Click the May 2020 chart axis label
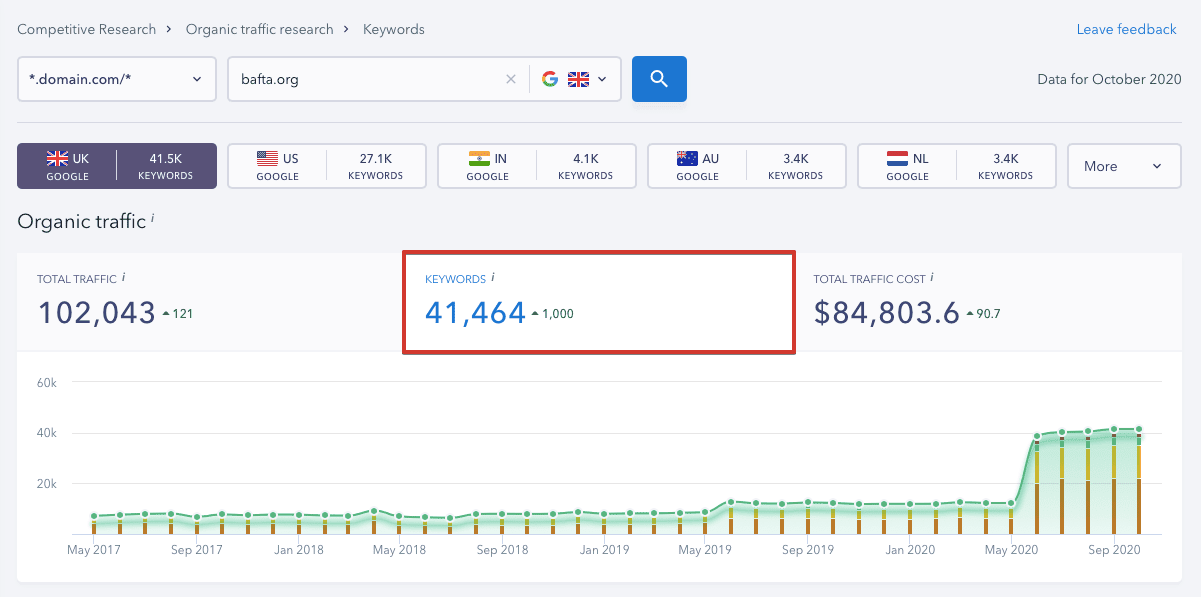Image resolution: width=1201 pixels, height=597 pixels. click(1012, 550)
